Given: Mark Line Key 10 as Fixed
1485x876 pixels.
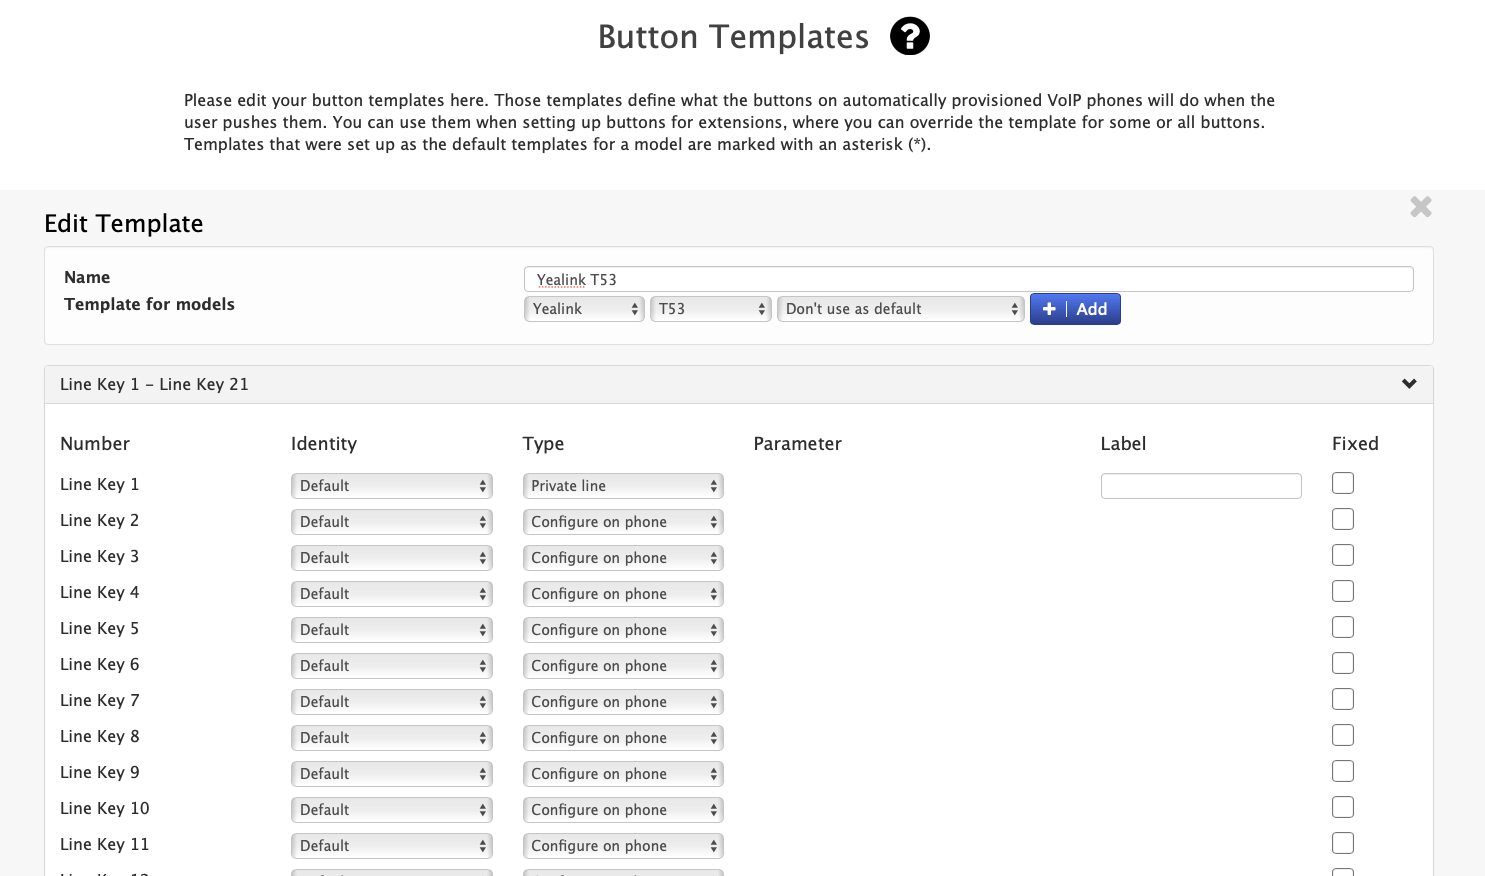Looking at the screenshot, I should pyautogui.click(x=1342, y=807).
